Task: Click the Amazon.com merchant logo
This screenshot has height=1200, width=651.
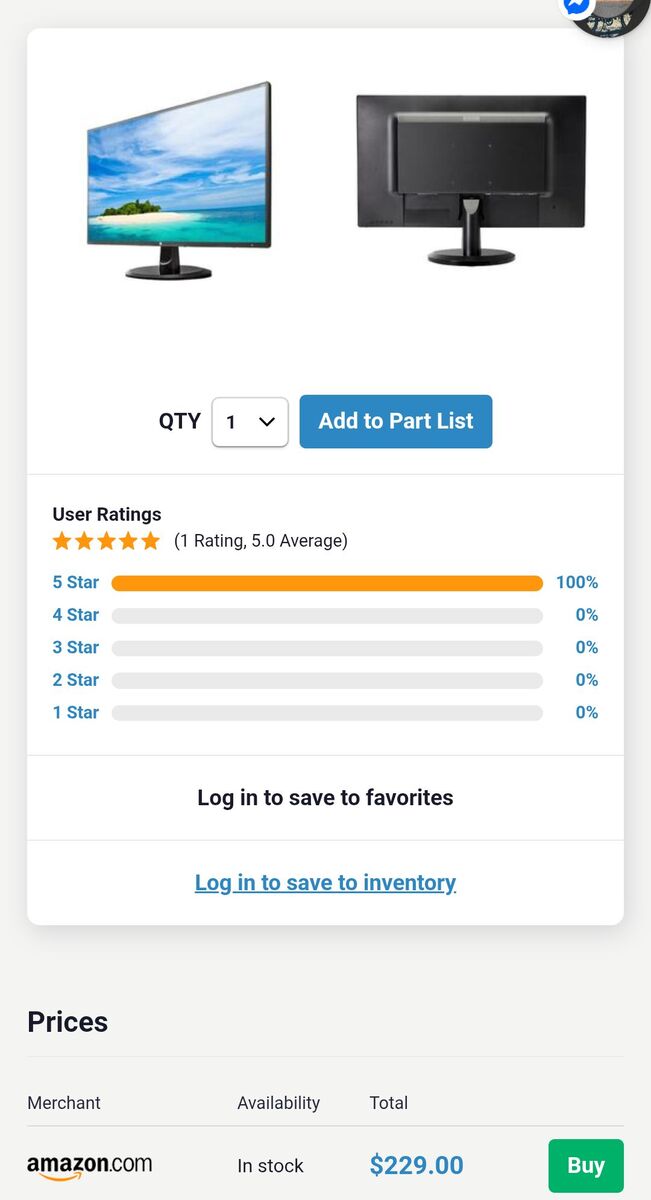Action: (90, 1165)
